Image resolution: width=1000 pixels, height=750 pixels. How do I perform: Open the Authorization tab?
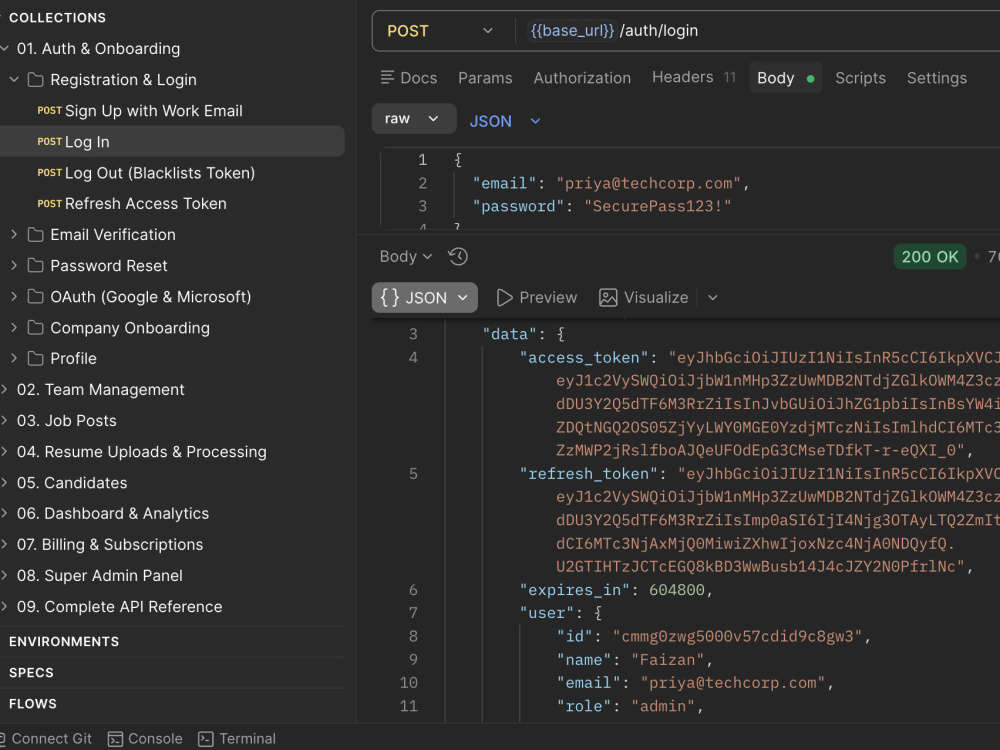click(582, 78)
